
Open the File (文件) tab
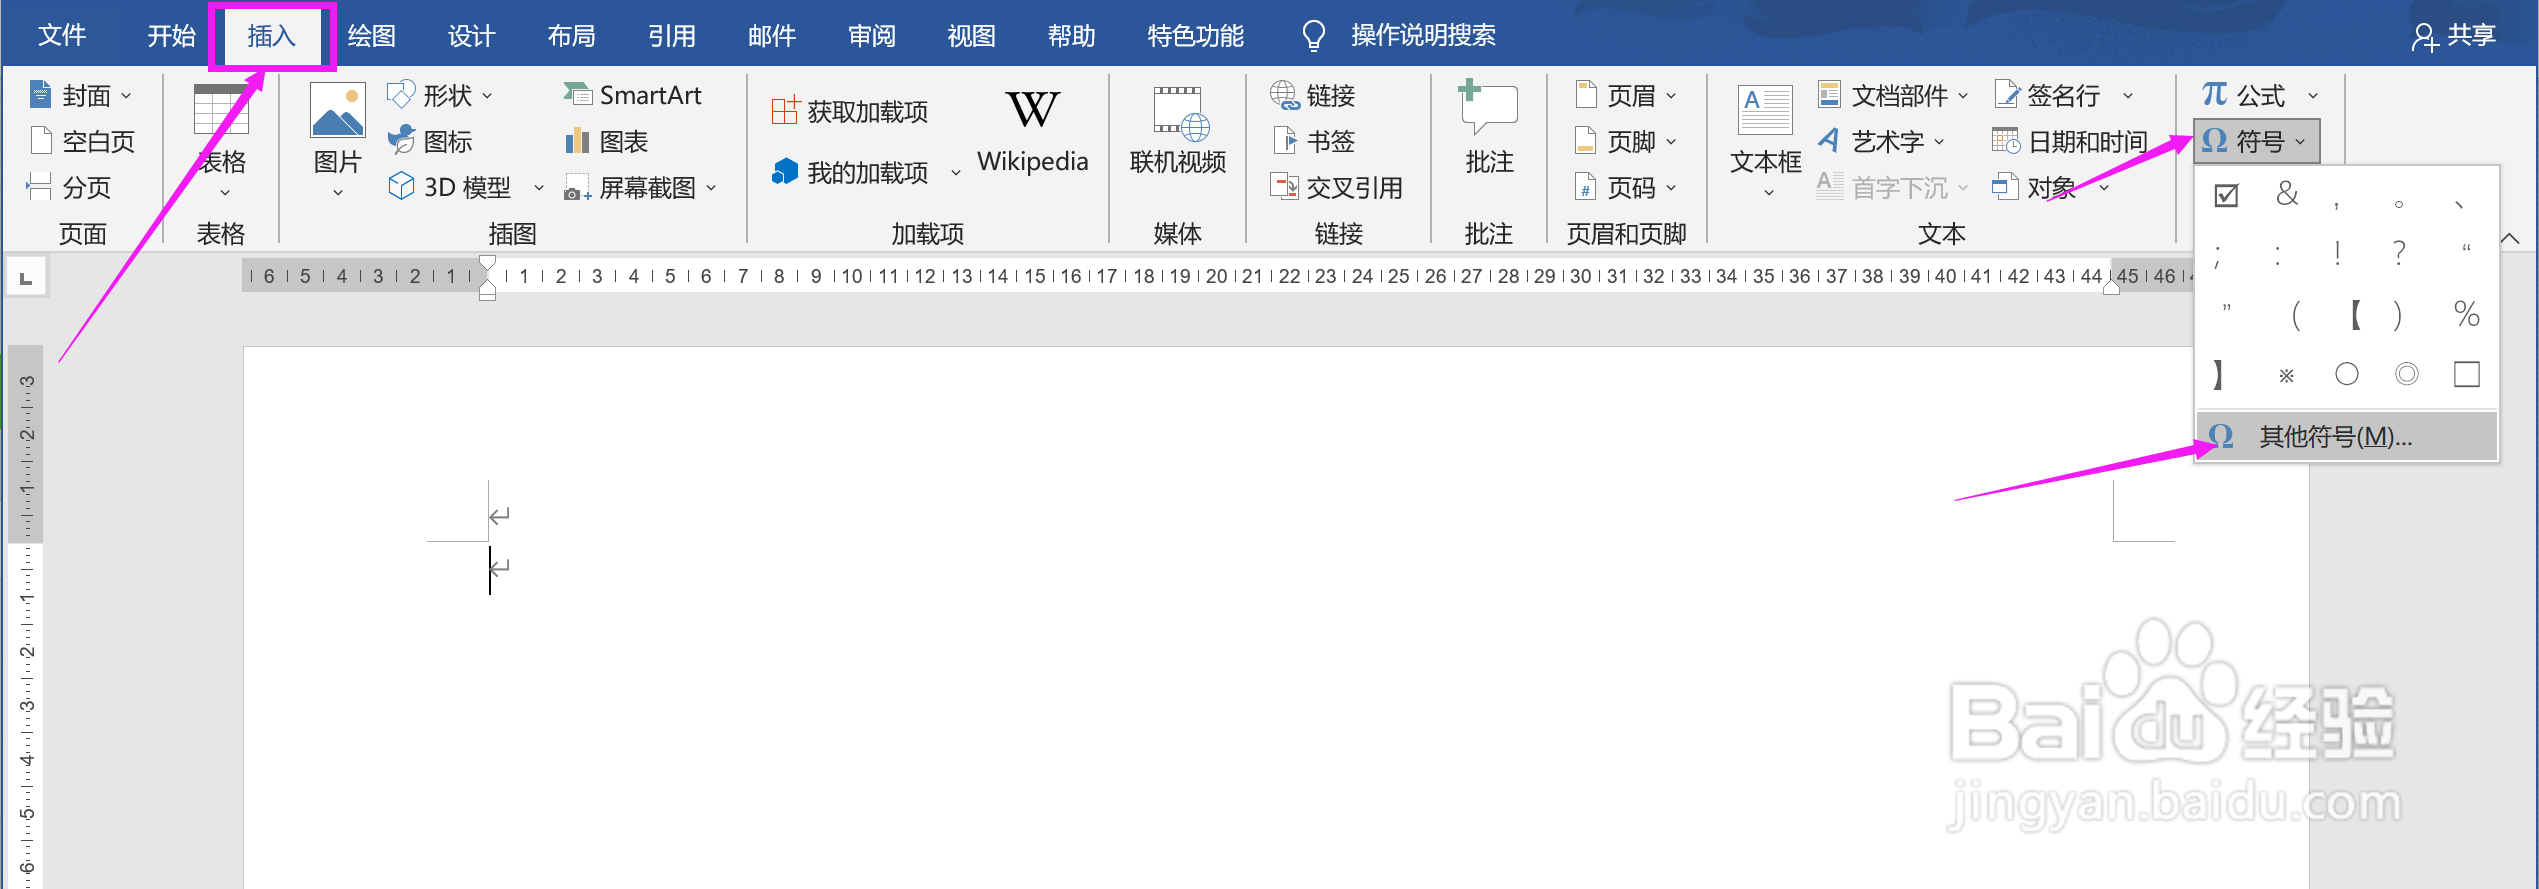coord(62,36)
